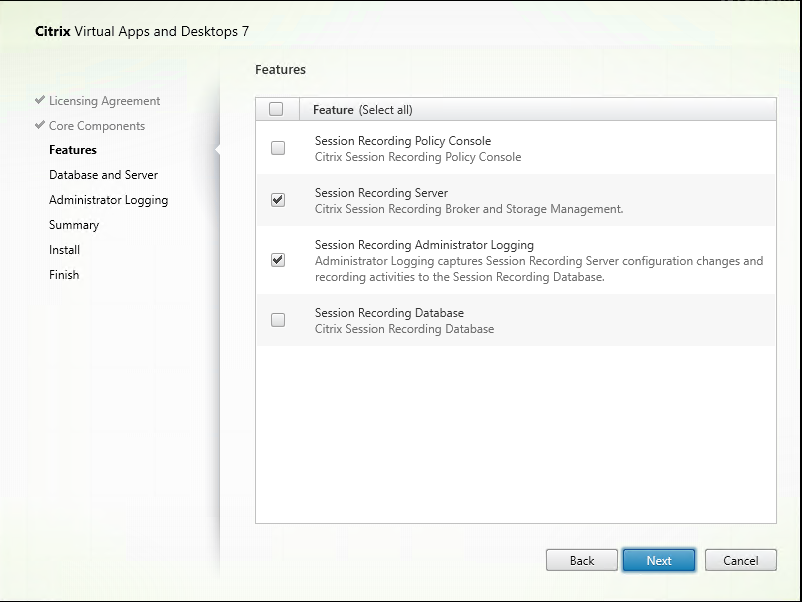Enable the Session Recording Database checkbox
The width and height of the screenshot is (802, 602).
278,320
